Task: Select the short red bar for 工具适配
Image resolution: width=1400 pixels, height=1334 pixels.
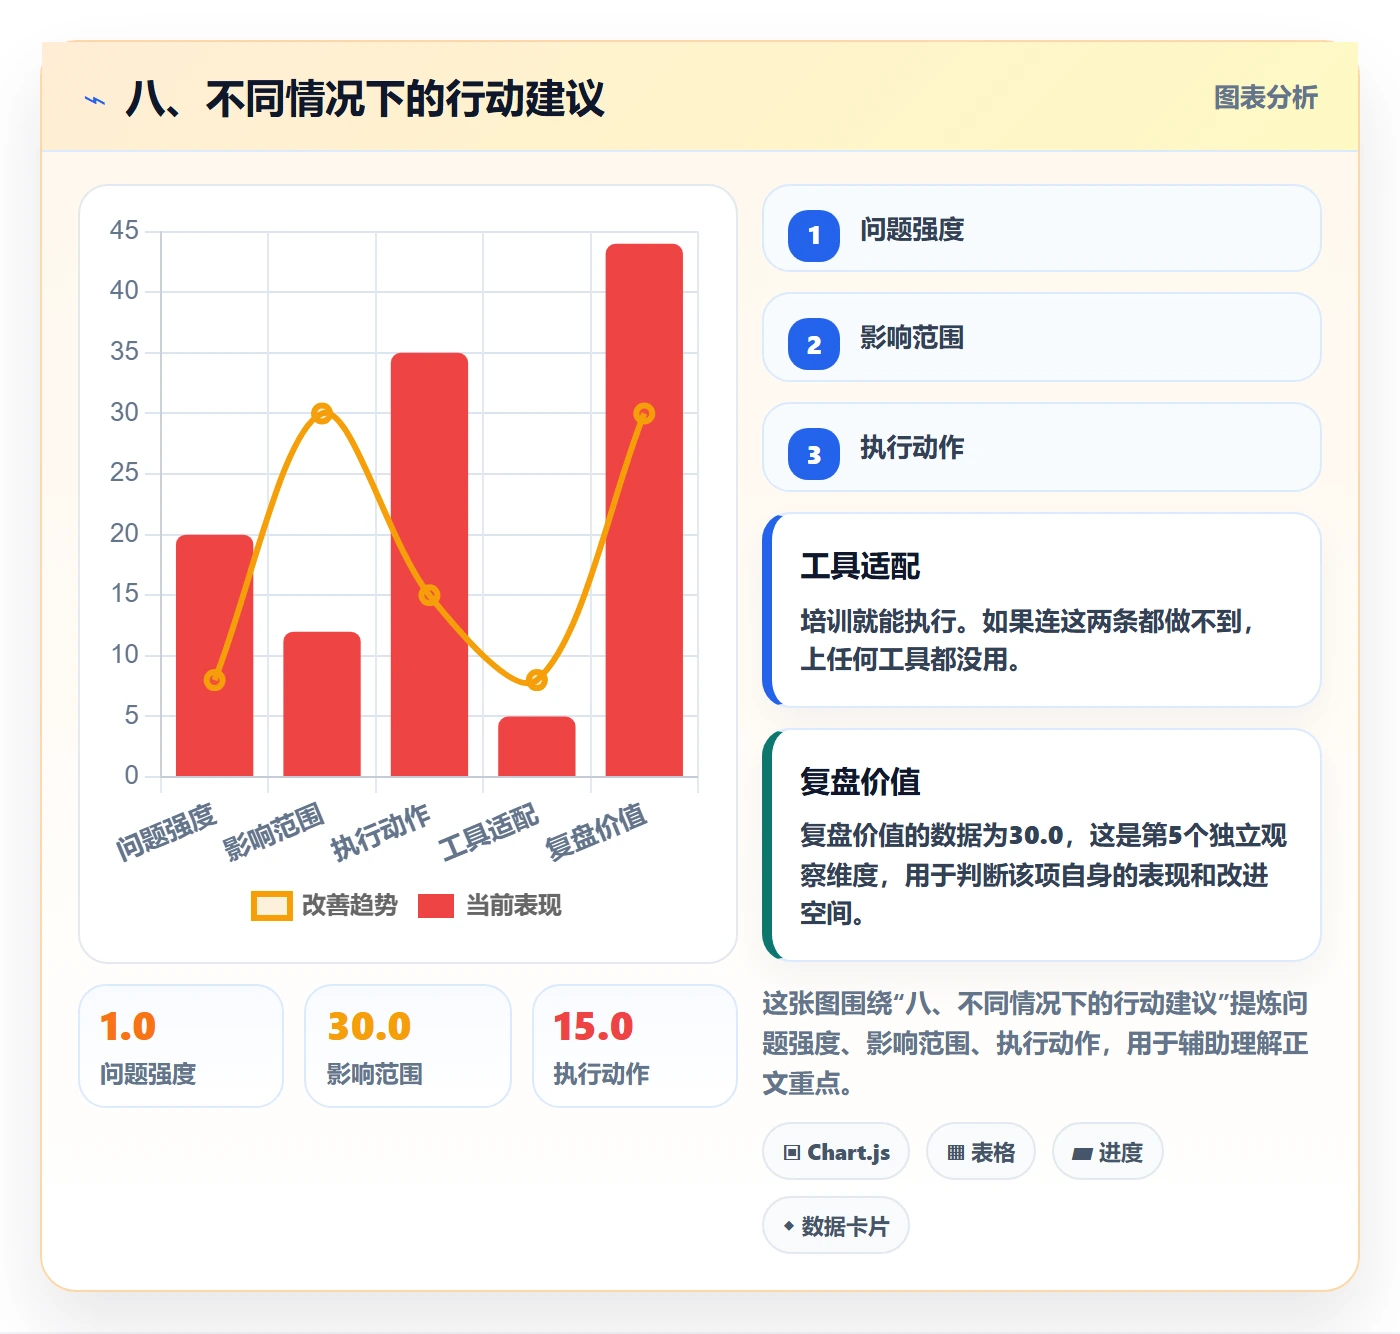Action: [x=537, y=746]
